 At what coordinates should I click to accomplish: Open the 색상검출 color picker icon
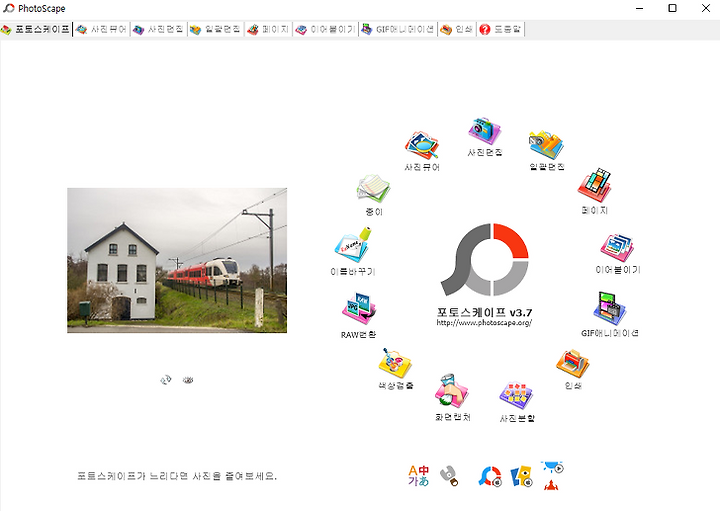(x=395, y=363)
